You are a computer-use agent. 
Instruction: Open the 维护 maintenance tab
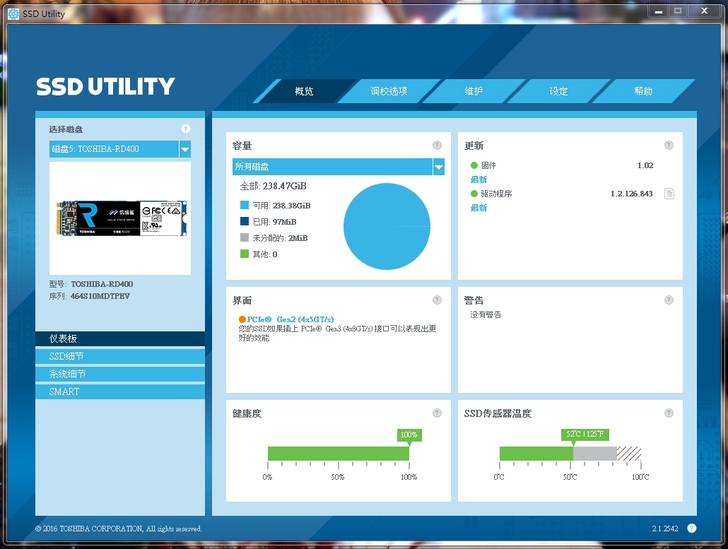(474, 91)
